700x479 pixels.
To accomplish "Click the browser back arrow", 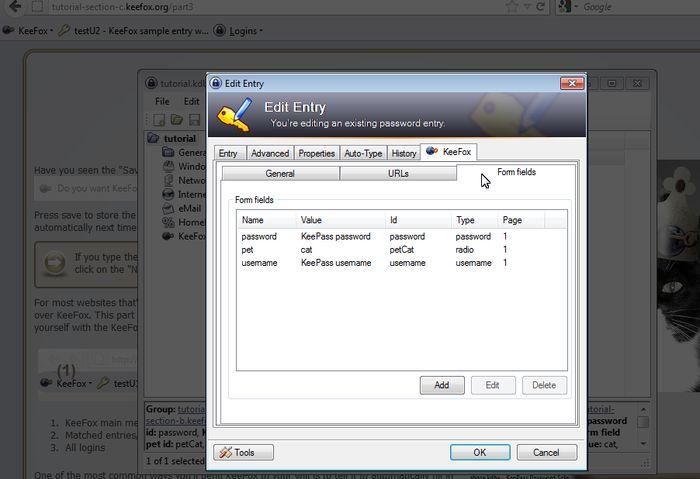I will 15,6.
